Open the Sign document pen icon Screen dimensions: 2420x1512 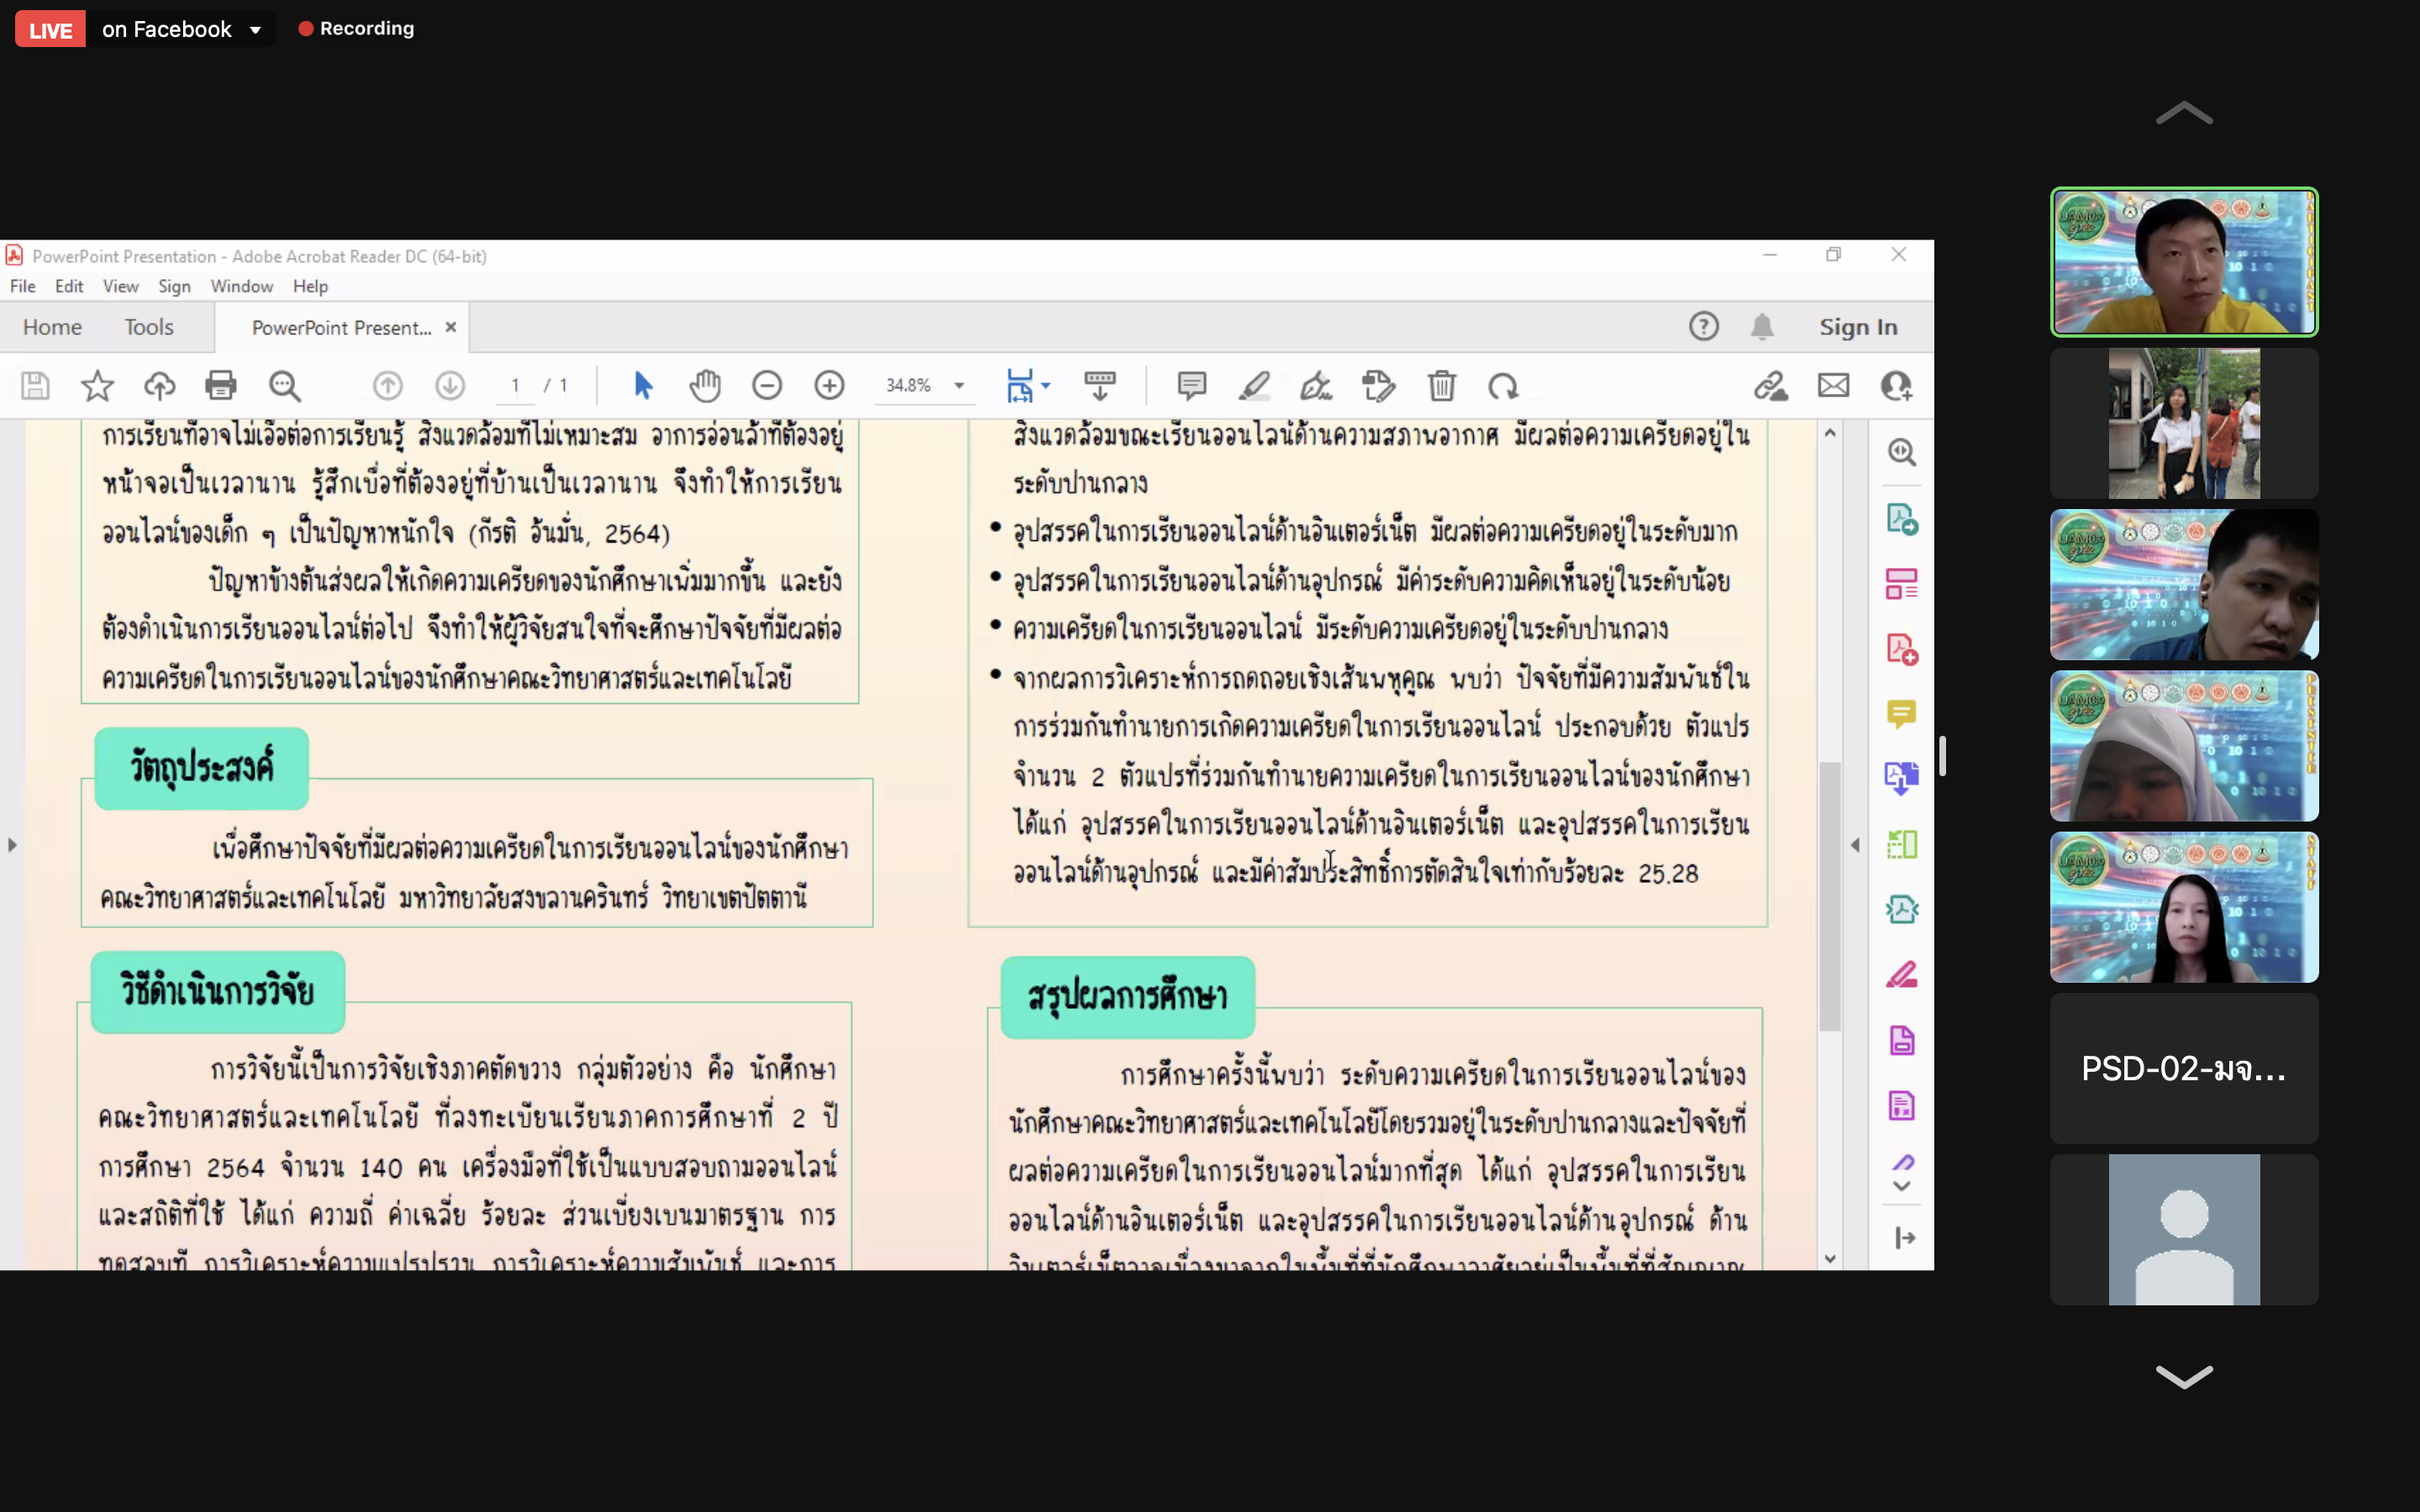1316,386
